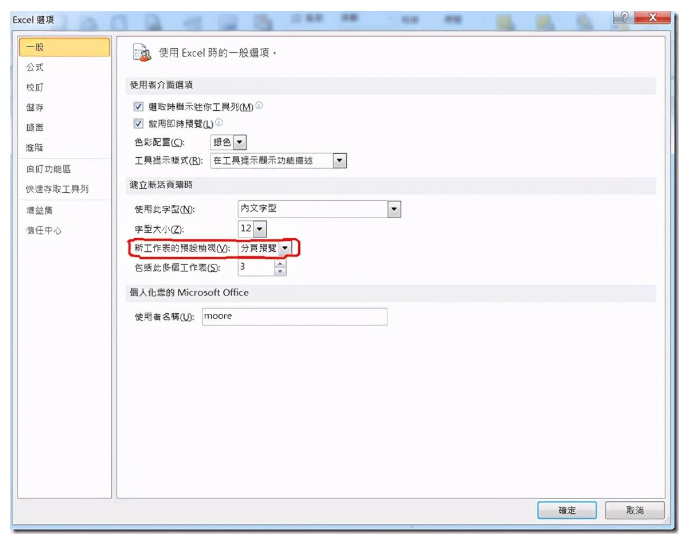This screenshot has height=543, width=690.
Task: Open the 公式 options category
Action: click(x=35, y=67)
